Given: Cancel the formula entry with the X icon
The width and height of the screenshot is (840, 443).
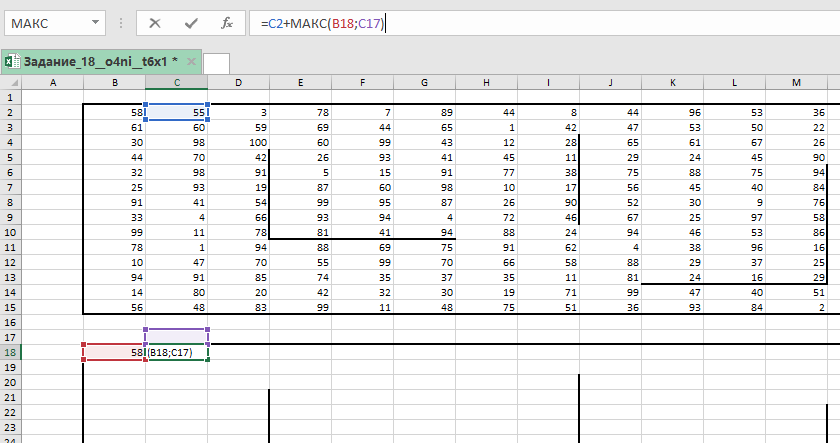Looking at the screenshot, I should pos(155,22).
